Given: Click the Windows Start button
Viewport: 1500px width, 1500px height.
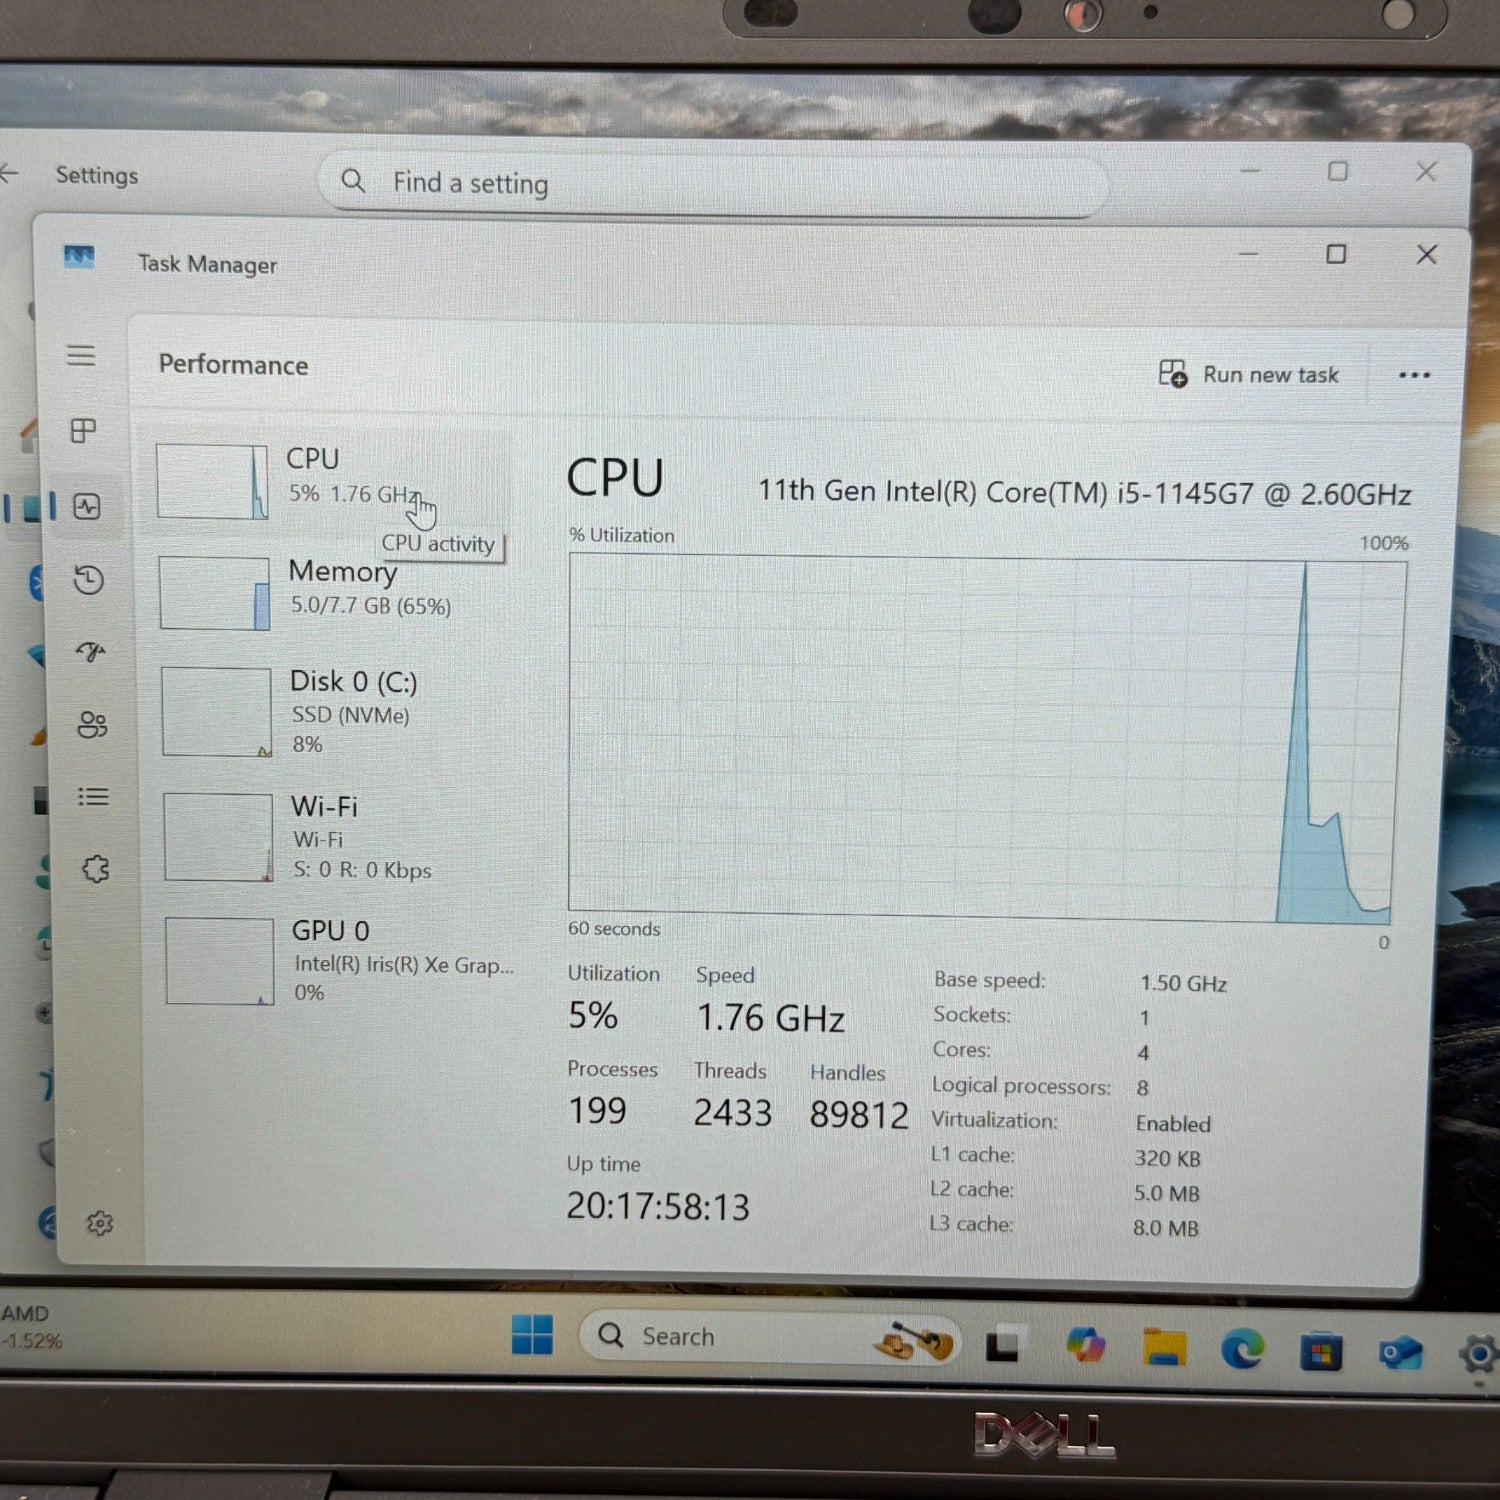Looking at the screenshot, I should pyautogui.click(x=532, y=1335).
